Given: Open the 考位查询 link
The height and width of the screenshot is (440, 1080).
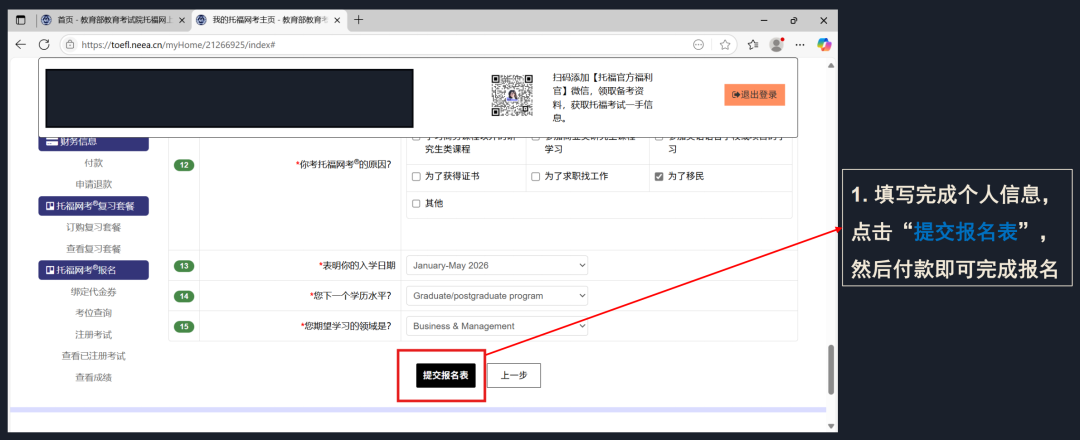Looking at the screenshot, I should pos(94,313).
